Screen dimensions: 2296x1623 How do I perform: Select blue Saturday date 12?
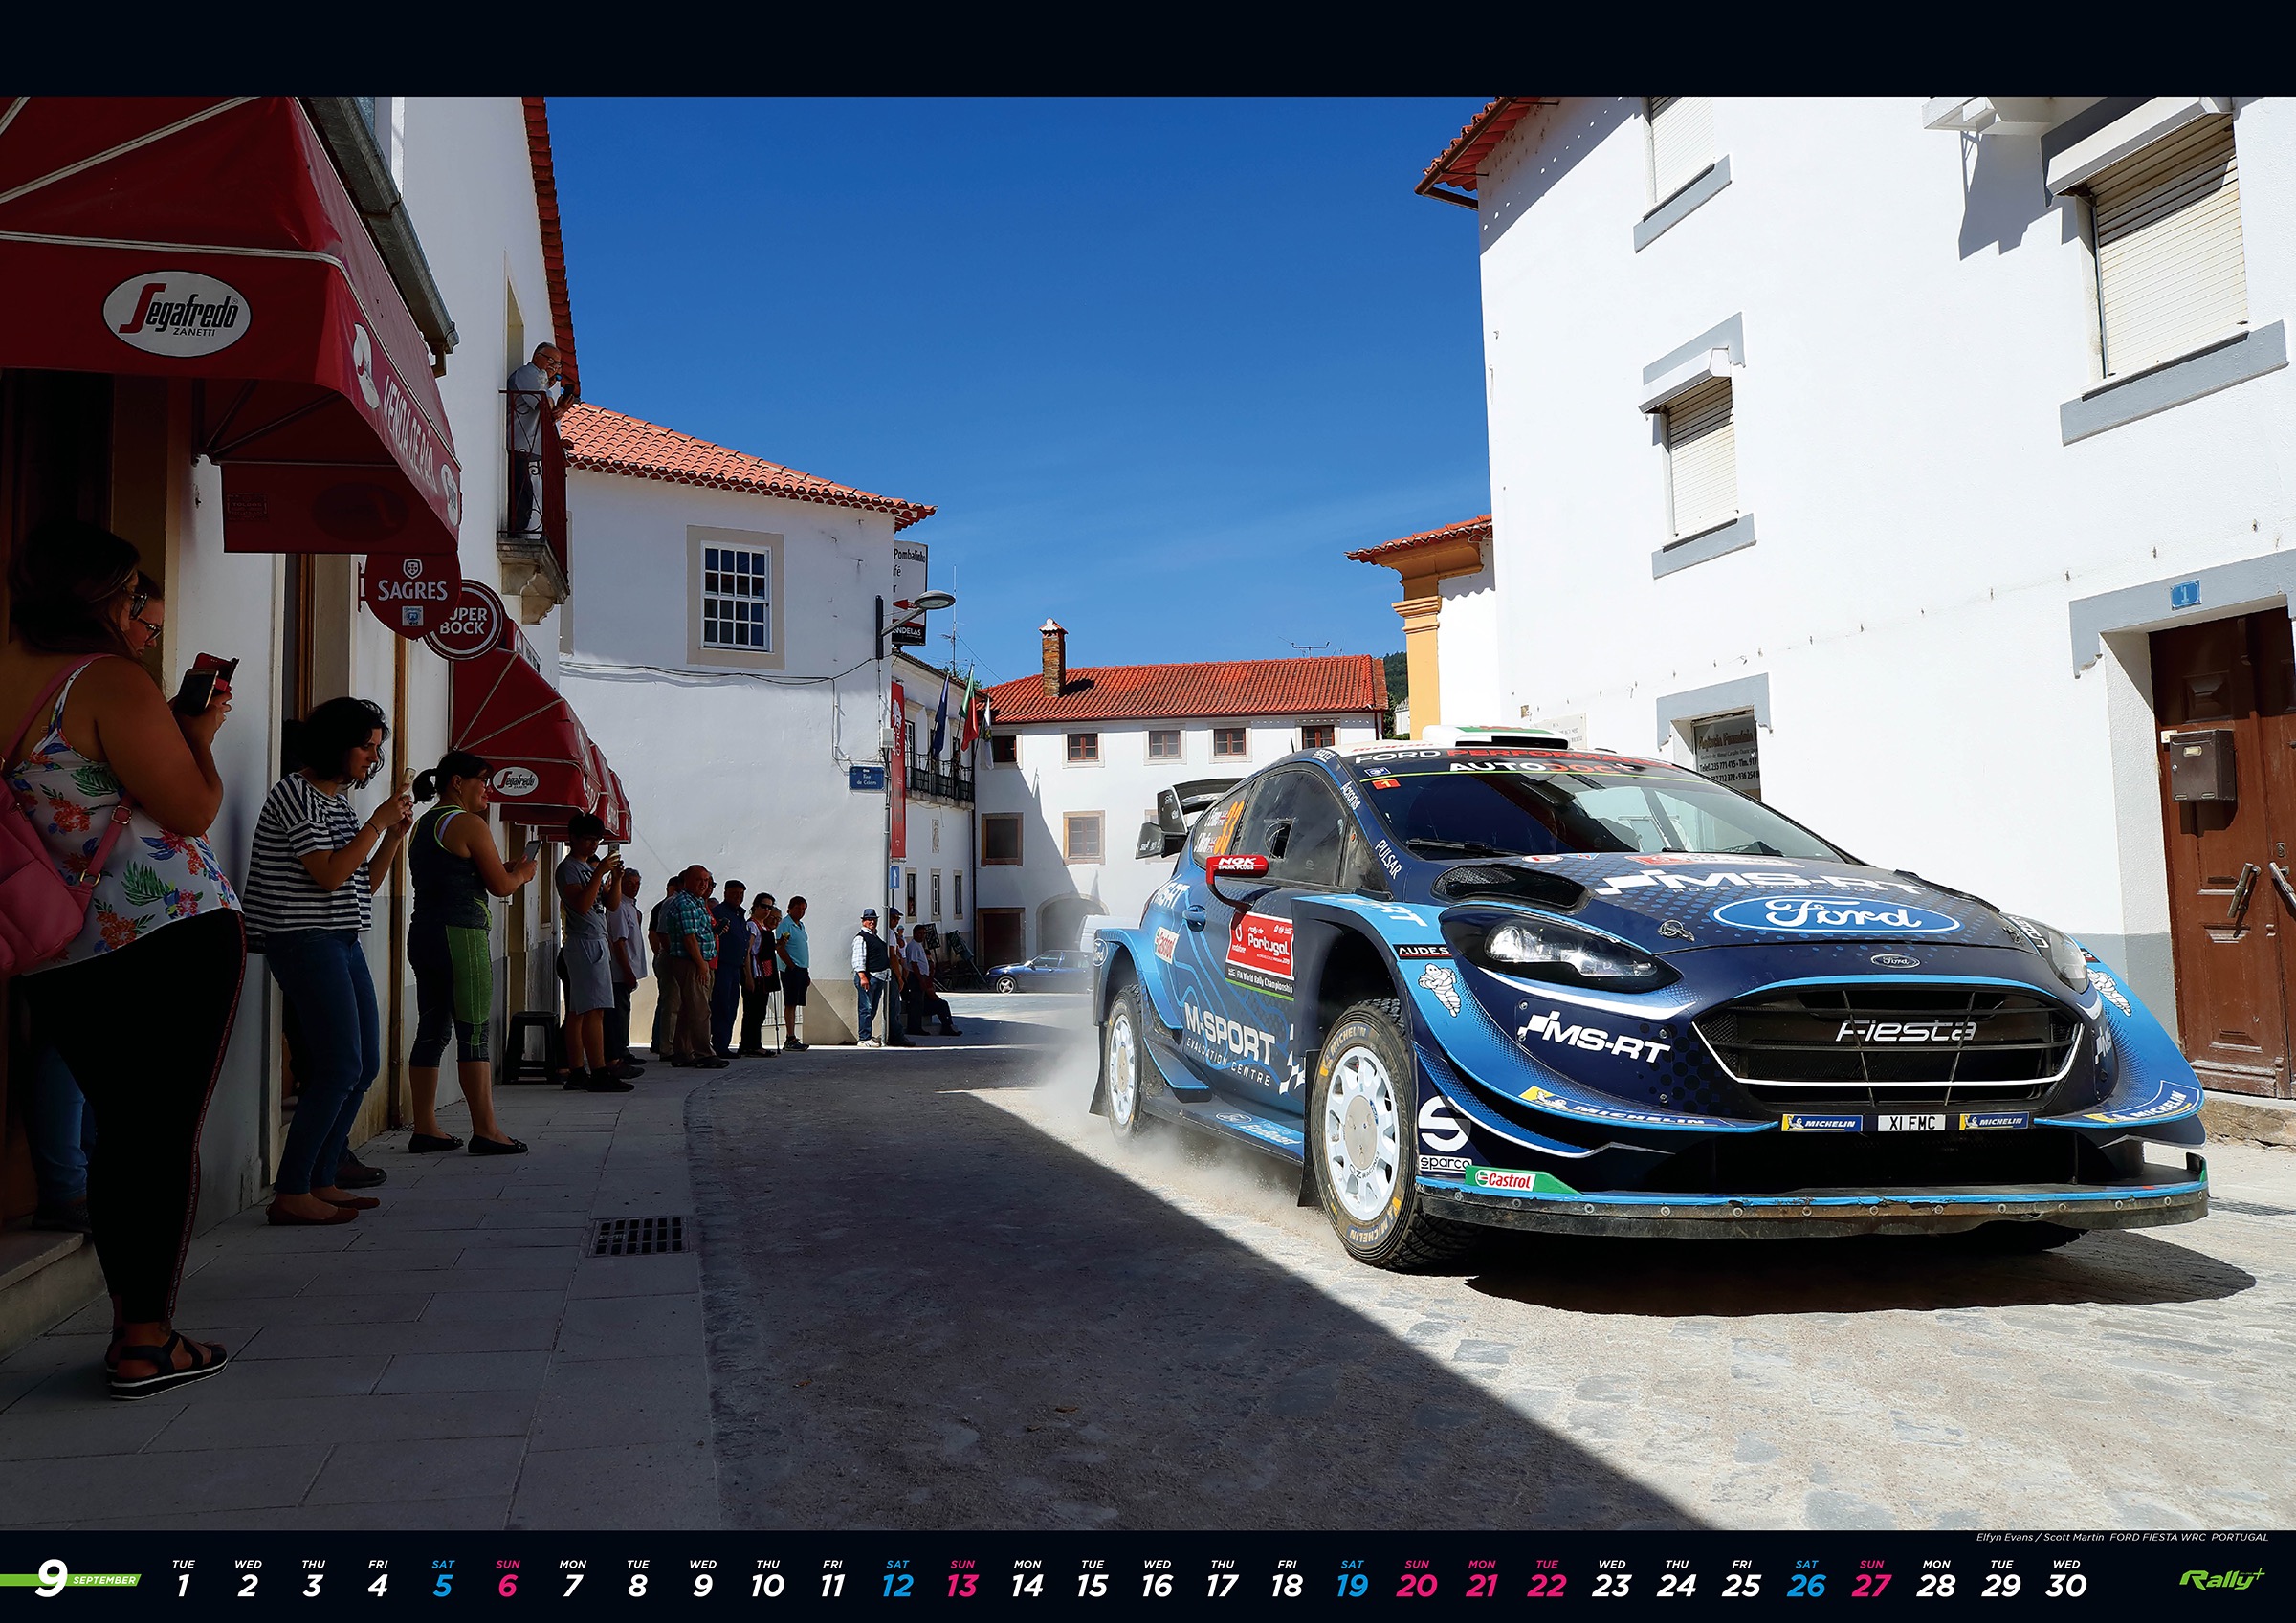(898, 1585)
